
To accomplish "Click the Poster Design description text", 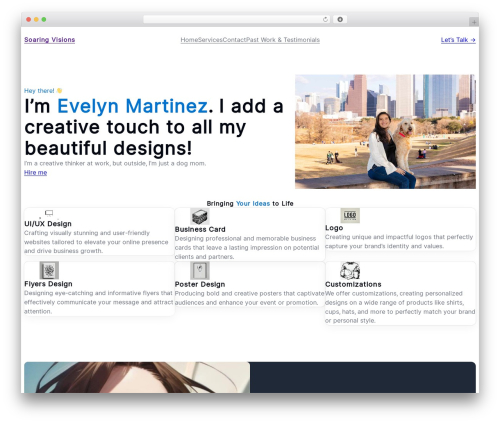I will 250,298.
